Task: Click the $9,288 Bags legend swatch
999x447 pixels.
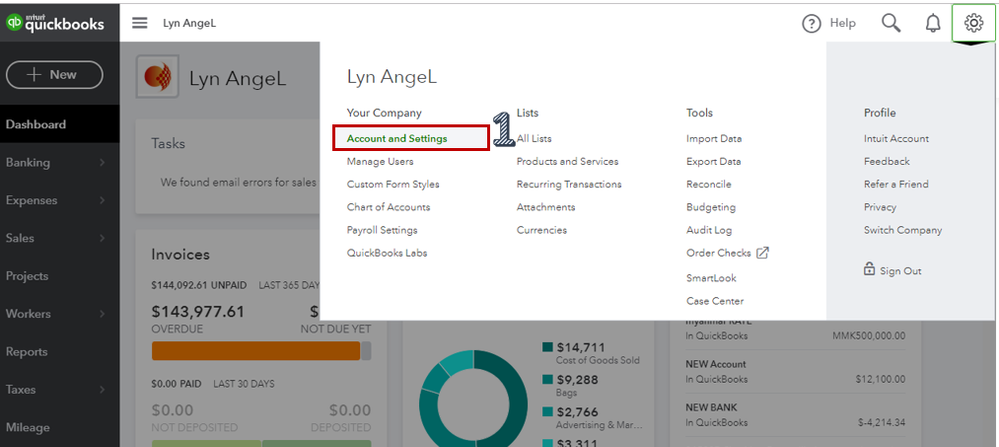Action: [x=547, y=380]
